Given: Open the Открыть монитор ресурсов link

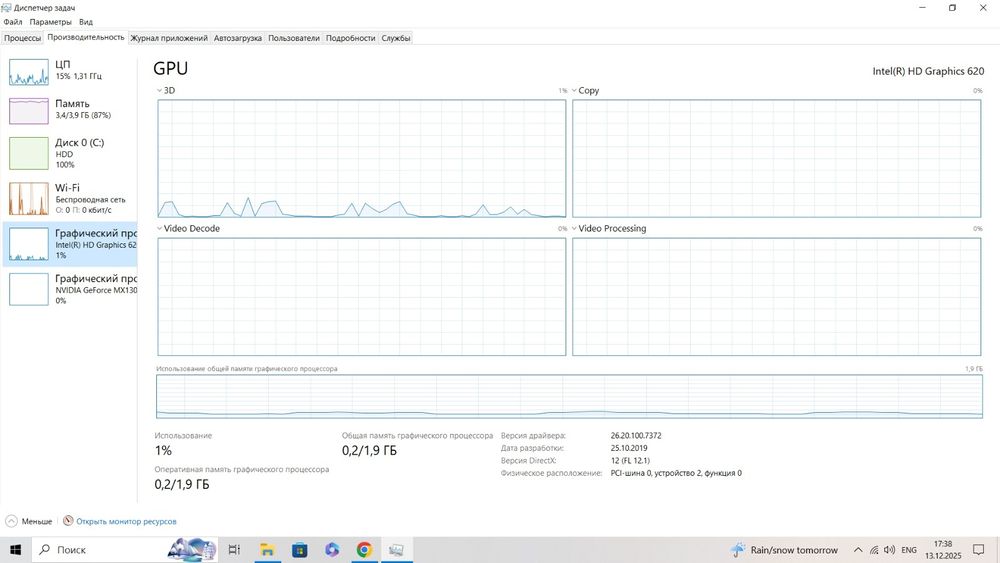Looking at the screenshot, I should coord(126,522).
